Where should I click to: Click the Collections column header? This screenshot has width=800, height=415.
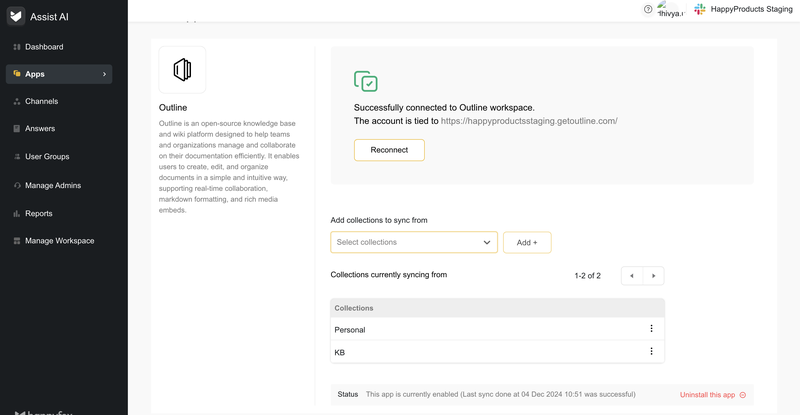click(x=354, y=308)
